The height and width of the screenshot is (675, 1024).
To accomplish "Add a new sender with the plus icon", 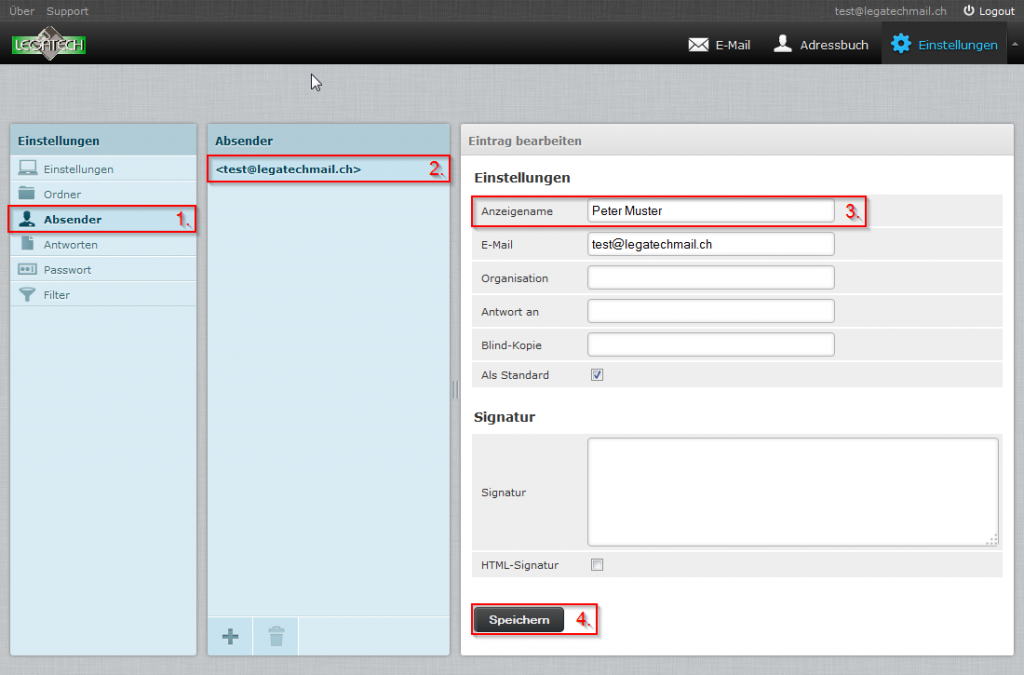I will coord(230,636).
